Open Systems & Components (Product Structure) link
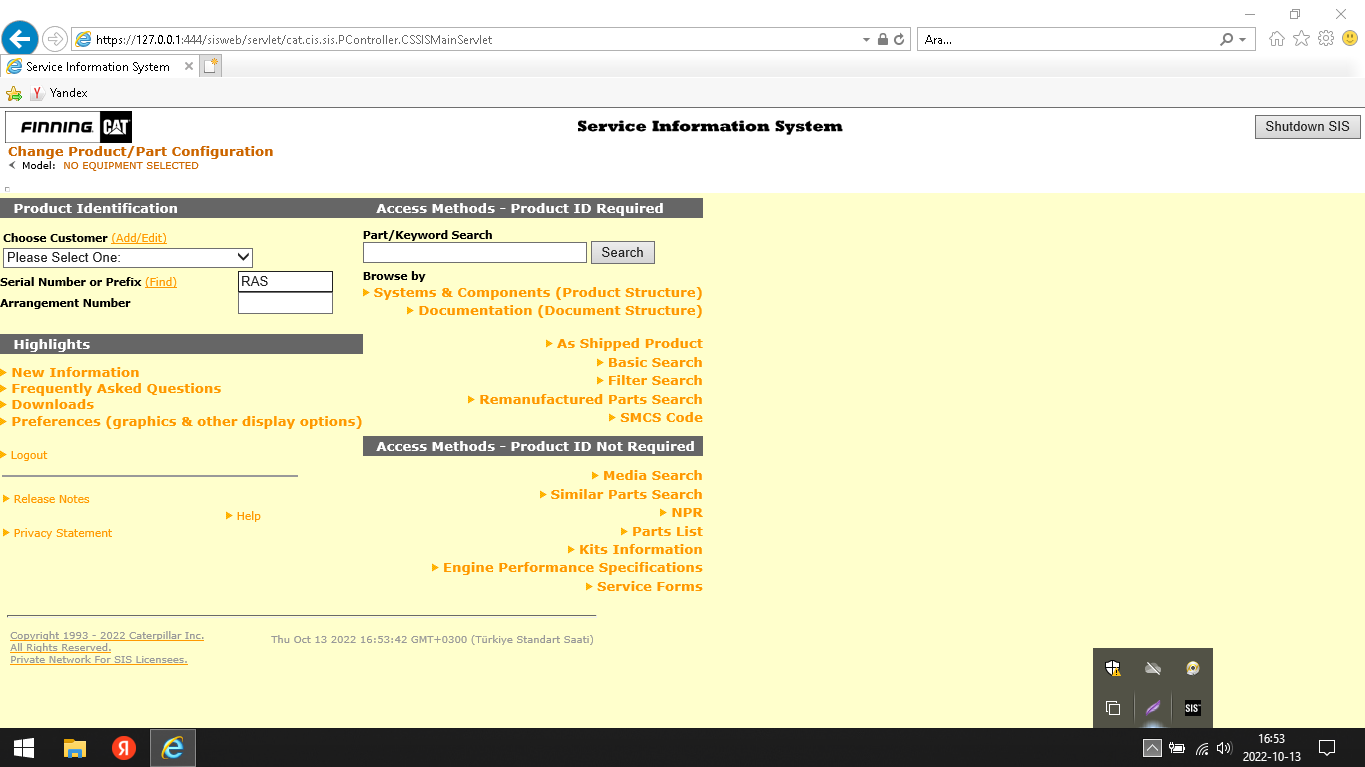 click(537, 293)
